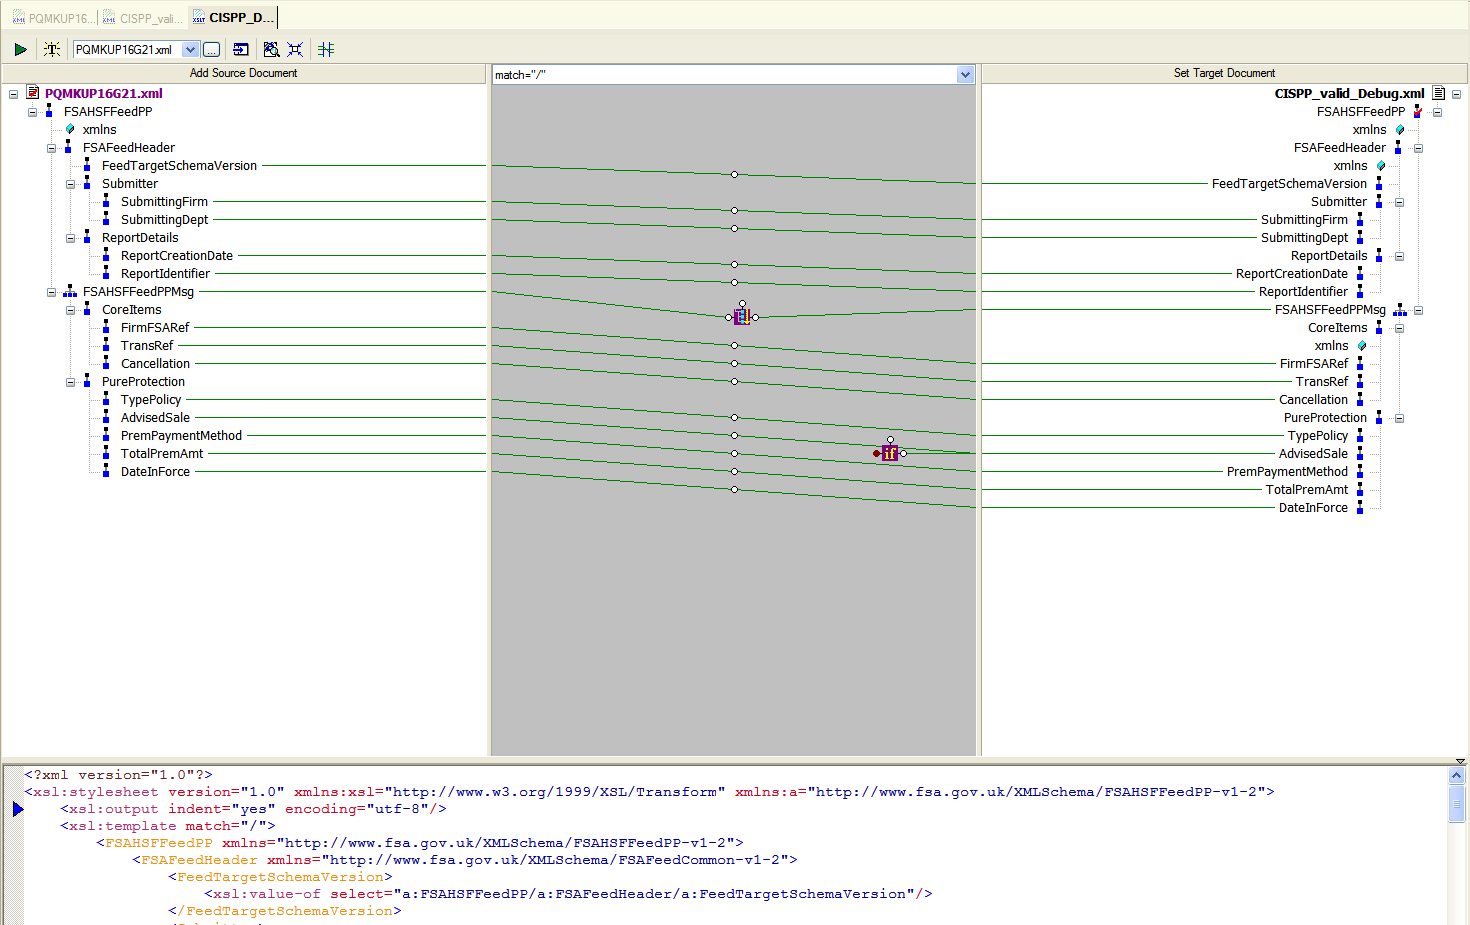Click the text view icon with letter T
The image size is (1470, 925).
(52, 49)
